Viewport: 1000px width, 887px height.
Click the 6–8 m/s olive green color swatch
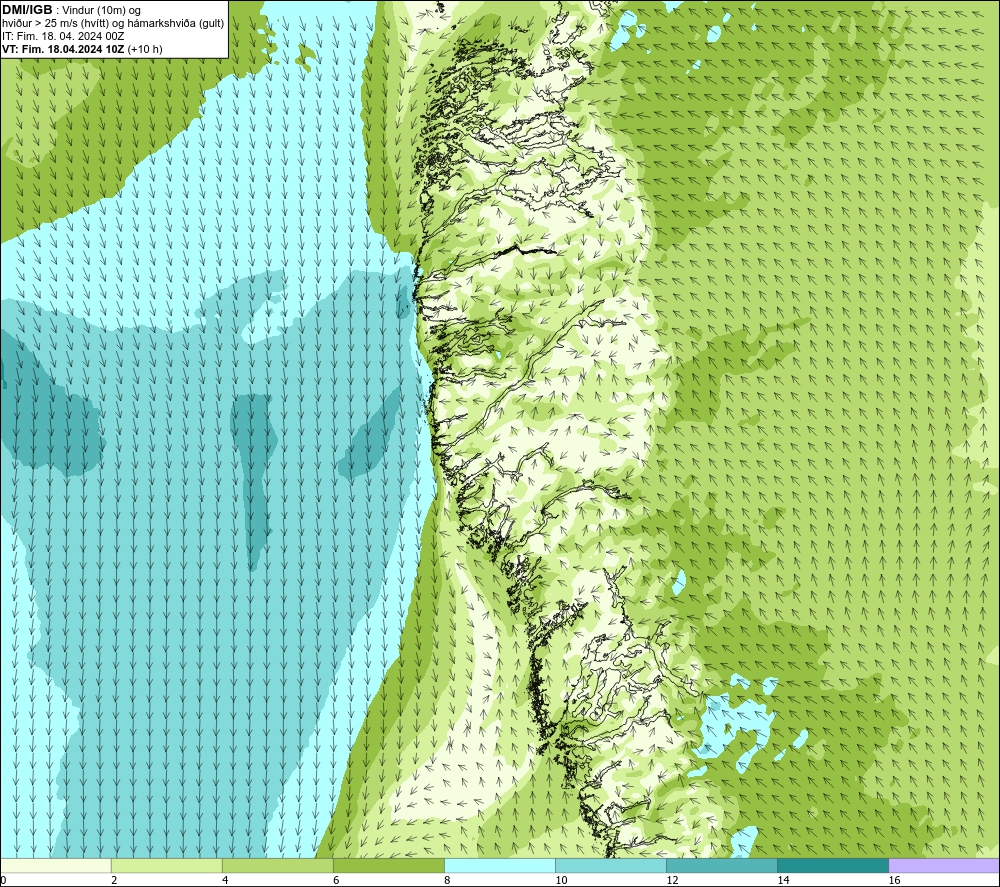point(389,865)
